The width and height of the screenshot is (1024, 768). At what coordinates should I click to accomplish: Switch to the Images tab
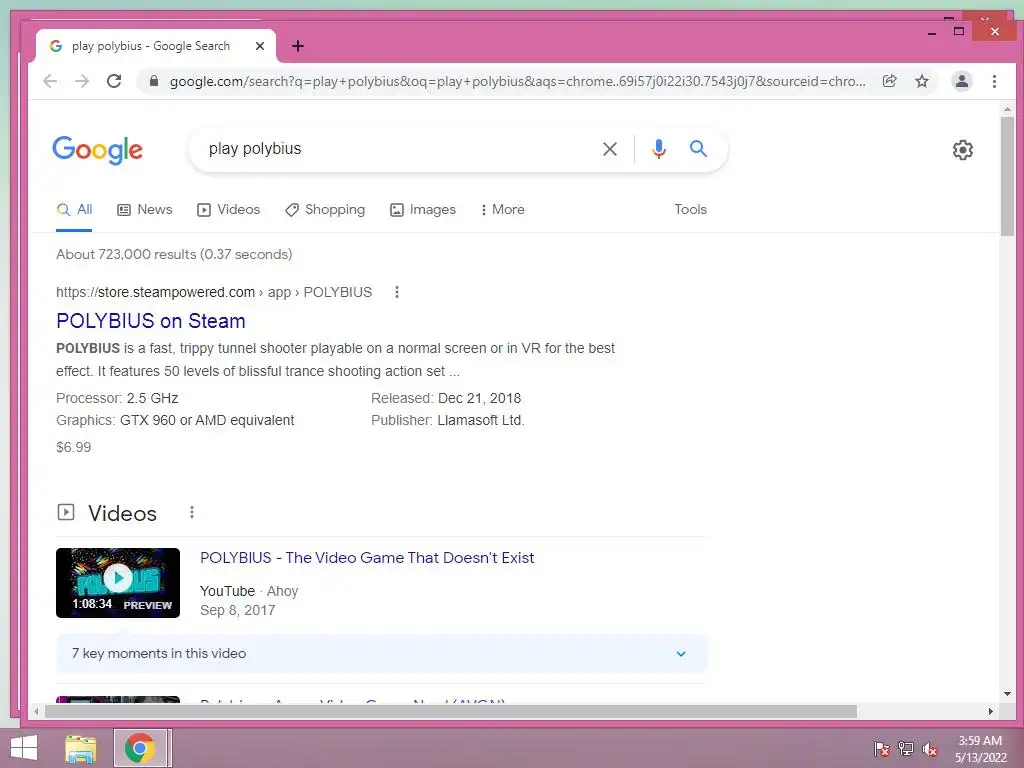[x=423, y=210]
